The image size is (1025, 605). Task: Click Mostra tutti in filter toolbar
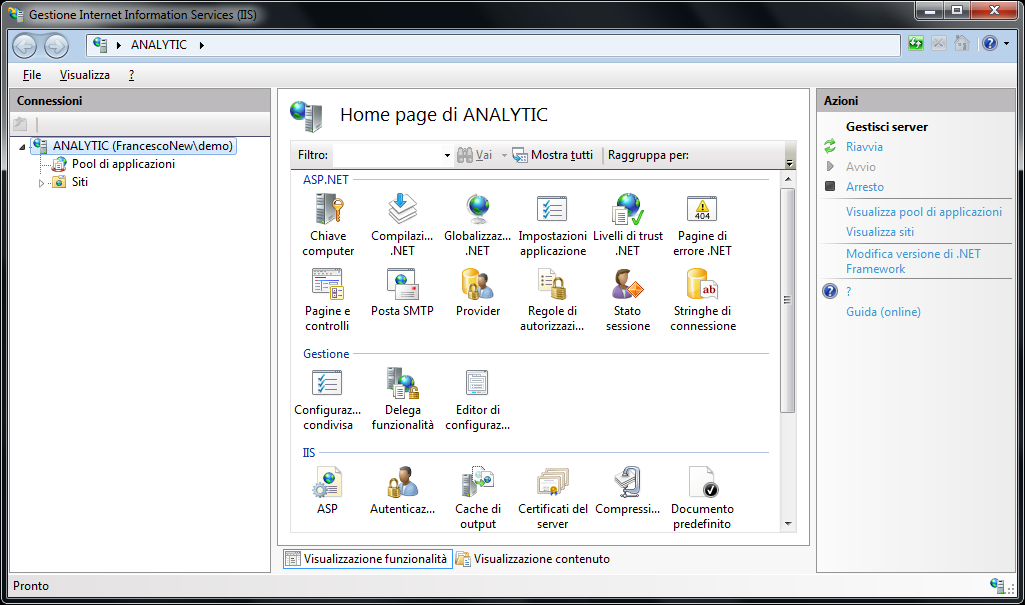coord(553,155)
